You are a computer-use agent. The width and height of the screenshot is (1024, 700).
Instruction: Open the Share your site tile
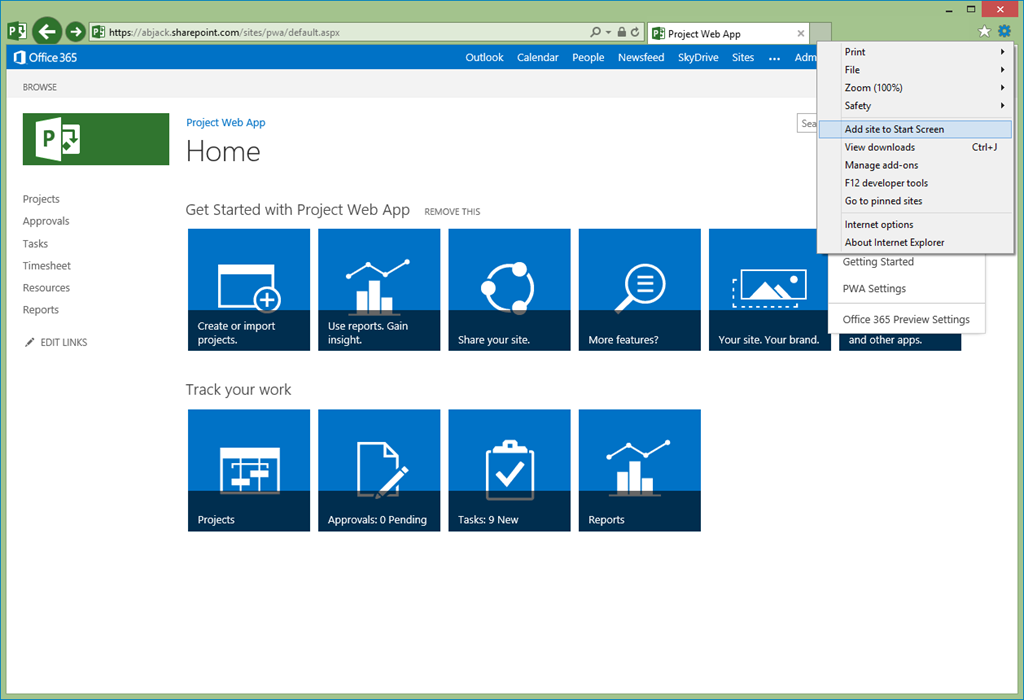click(x=509, y=289)
